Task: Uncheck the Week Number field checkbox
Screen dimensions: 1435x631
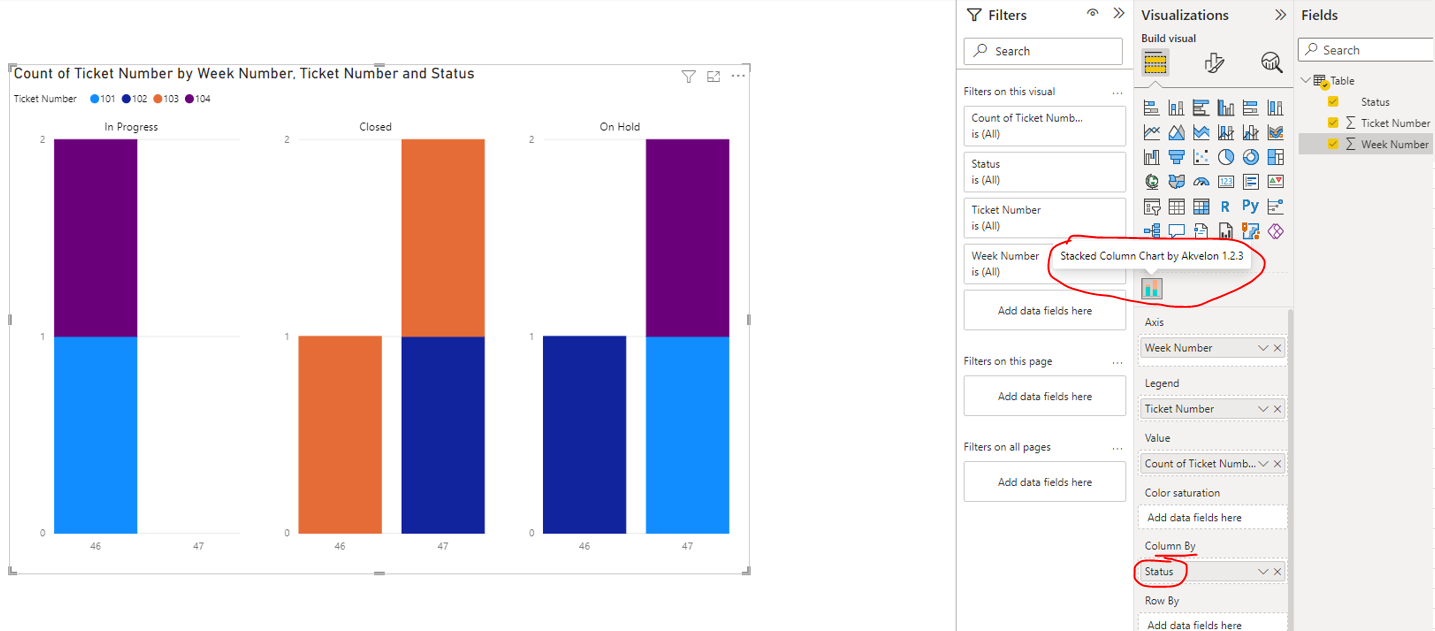Action: click(x=1333, y=144)
